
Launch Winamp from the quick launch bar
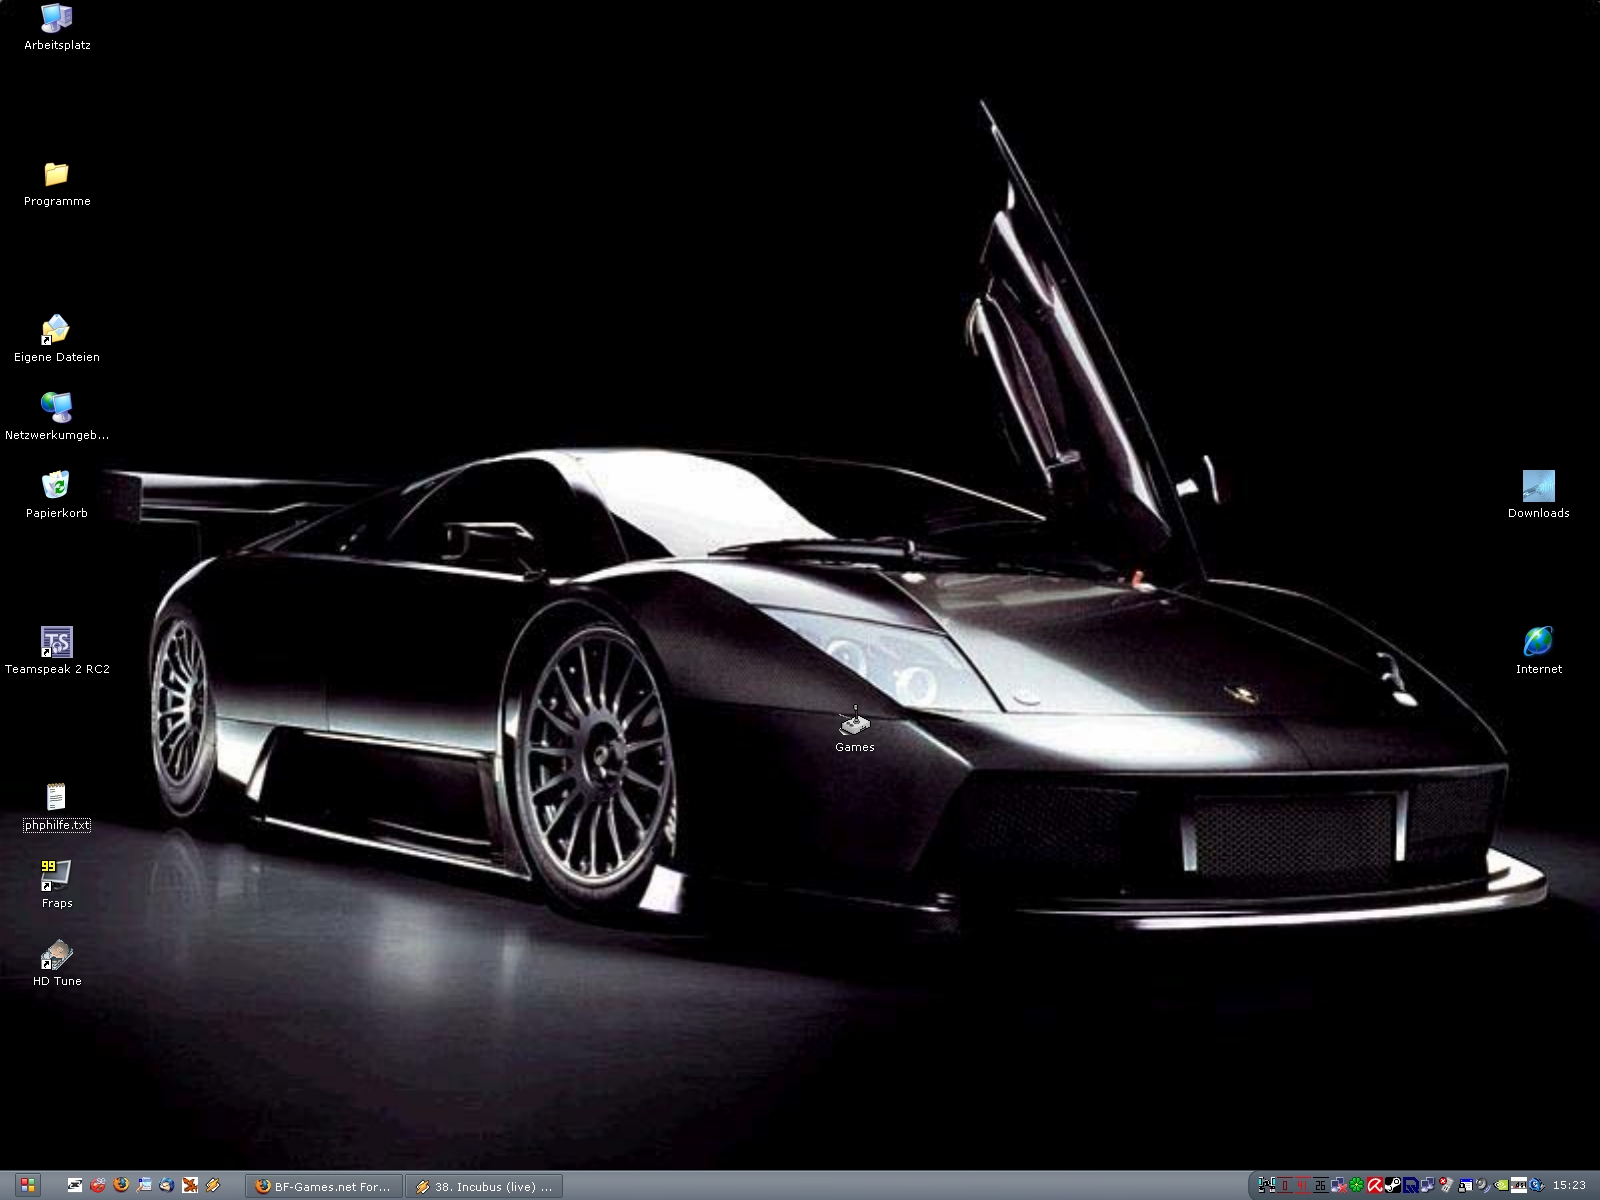212,1185
